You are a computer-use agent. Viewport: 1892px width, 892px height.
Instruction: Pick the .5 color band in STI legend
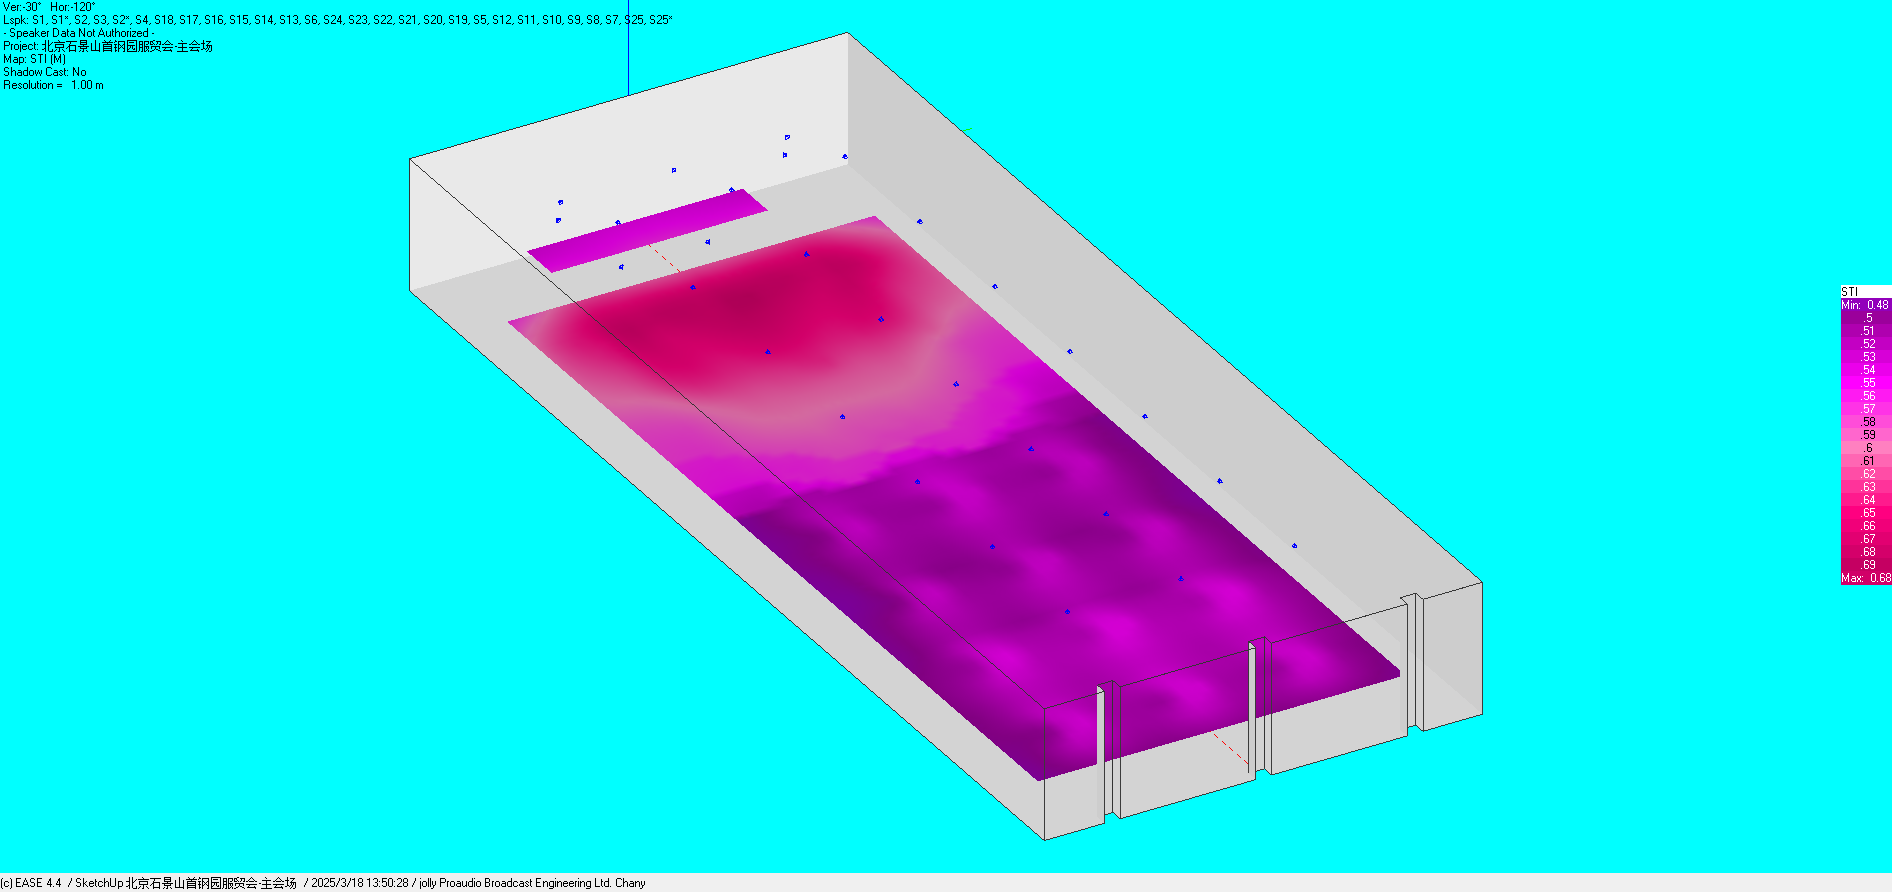click(x=1866, y=318)
